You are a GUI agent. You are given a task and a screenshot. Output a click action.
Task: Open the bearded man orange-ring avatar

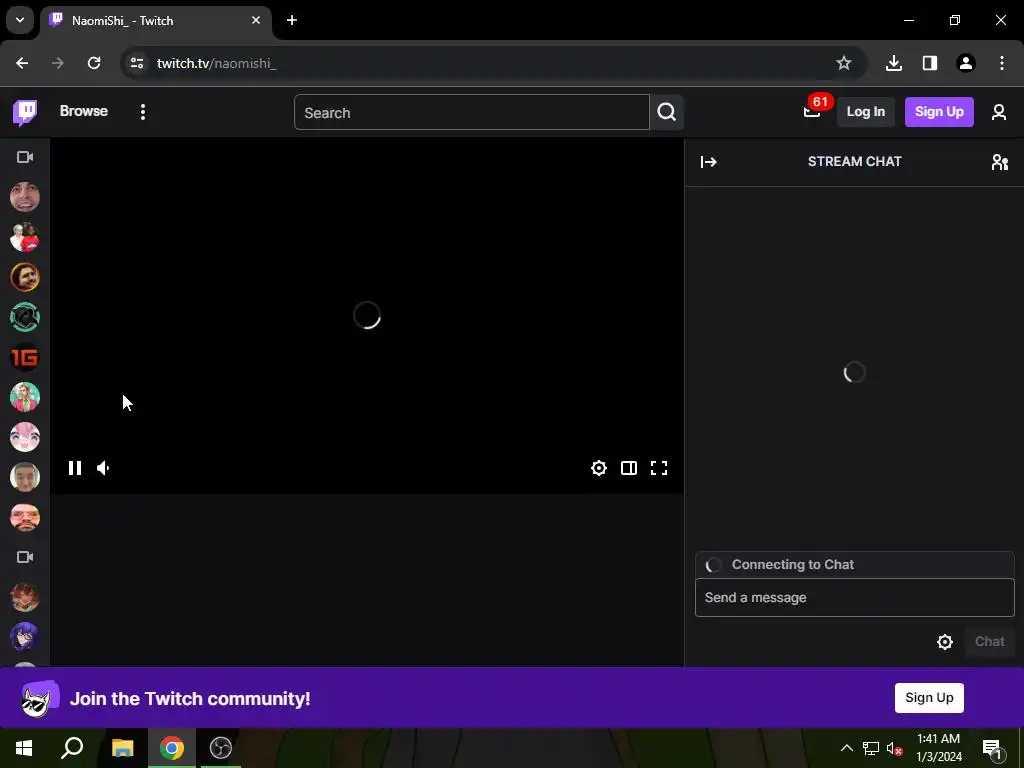25,277
